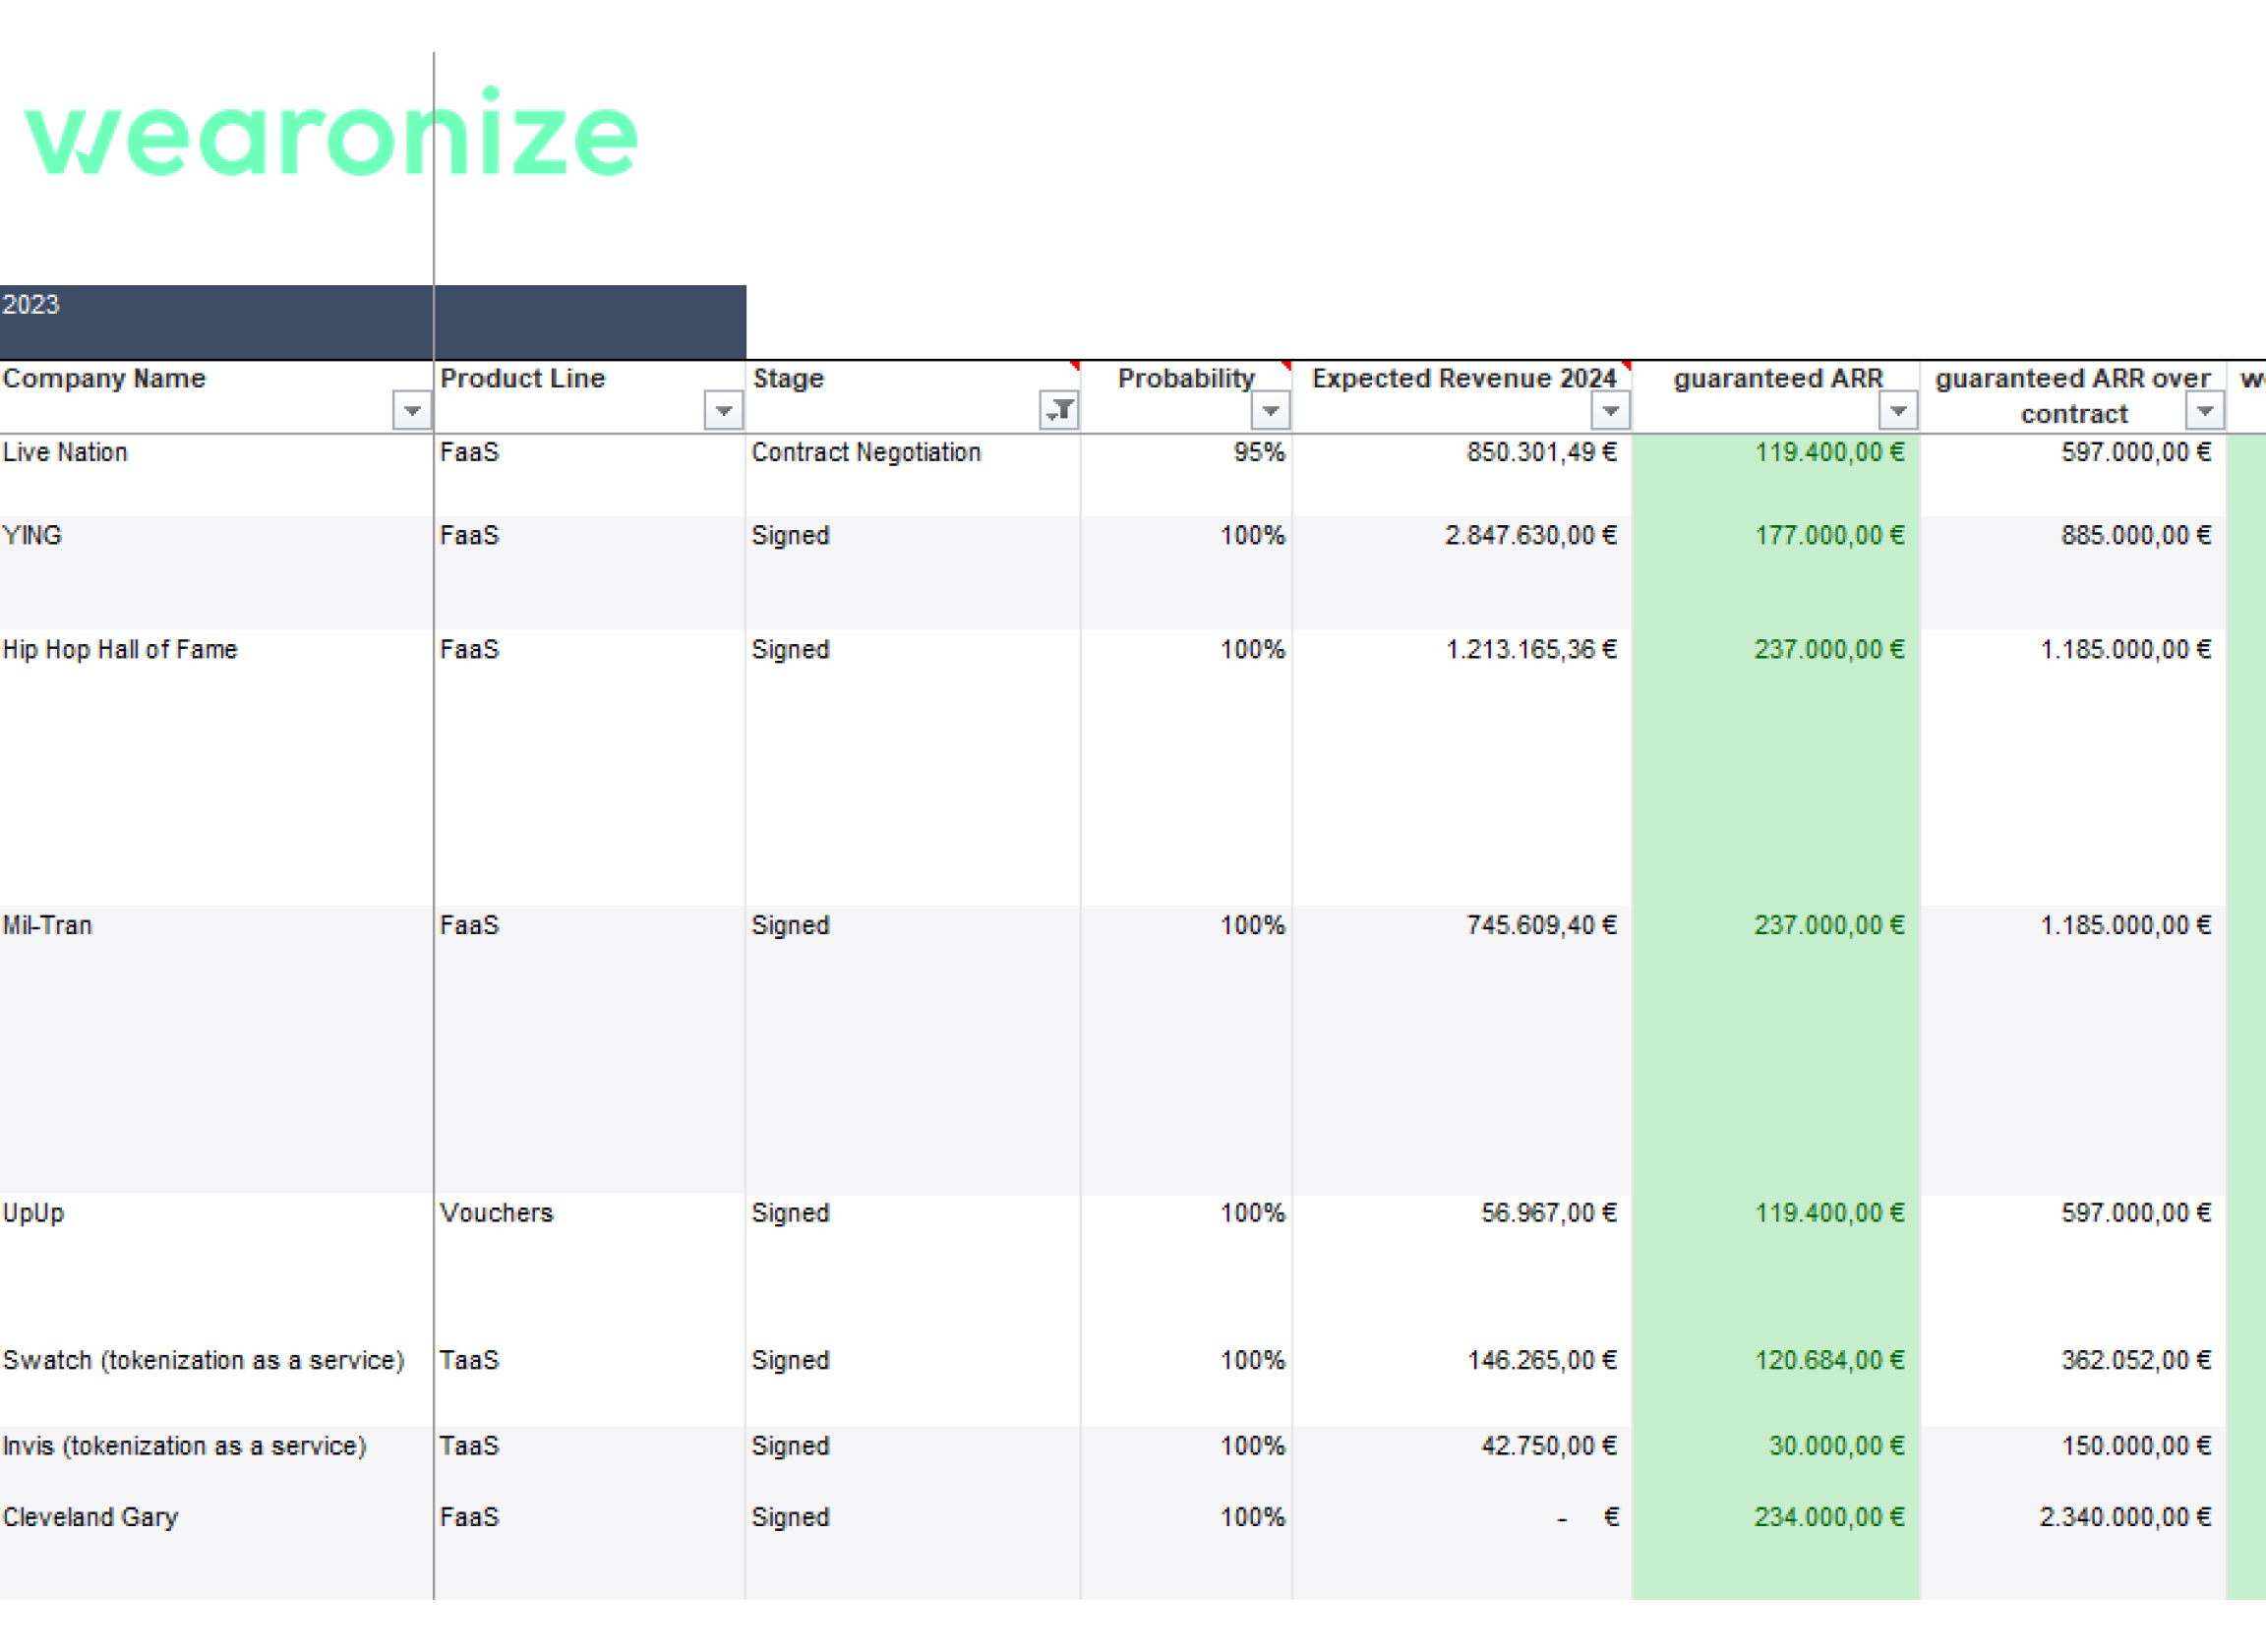Select the Contract Negotiation stage cell
Image resolution: width=2266 pixels, height=1652 pixels.
pos(912,475)
